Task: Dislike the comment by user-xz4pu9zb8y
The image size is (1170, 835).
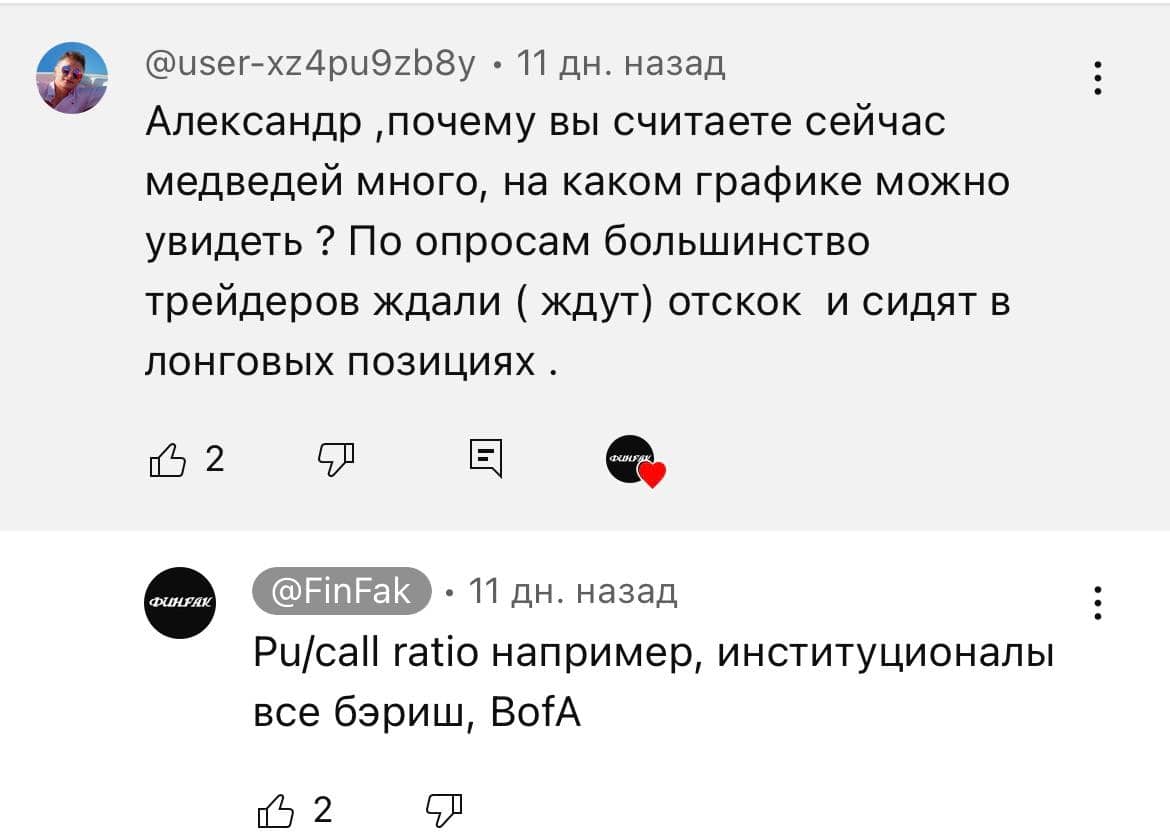Action: pos(335,459)
